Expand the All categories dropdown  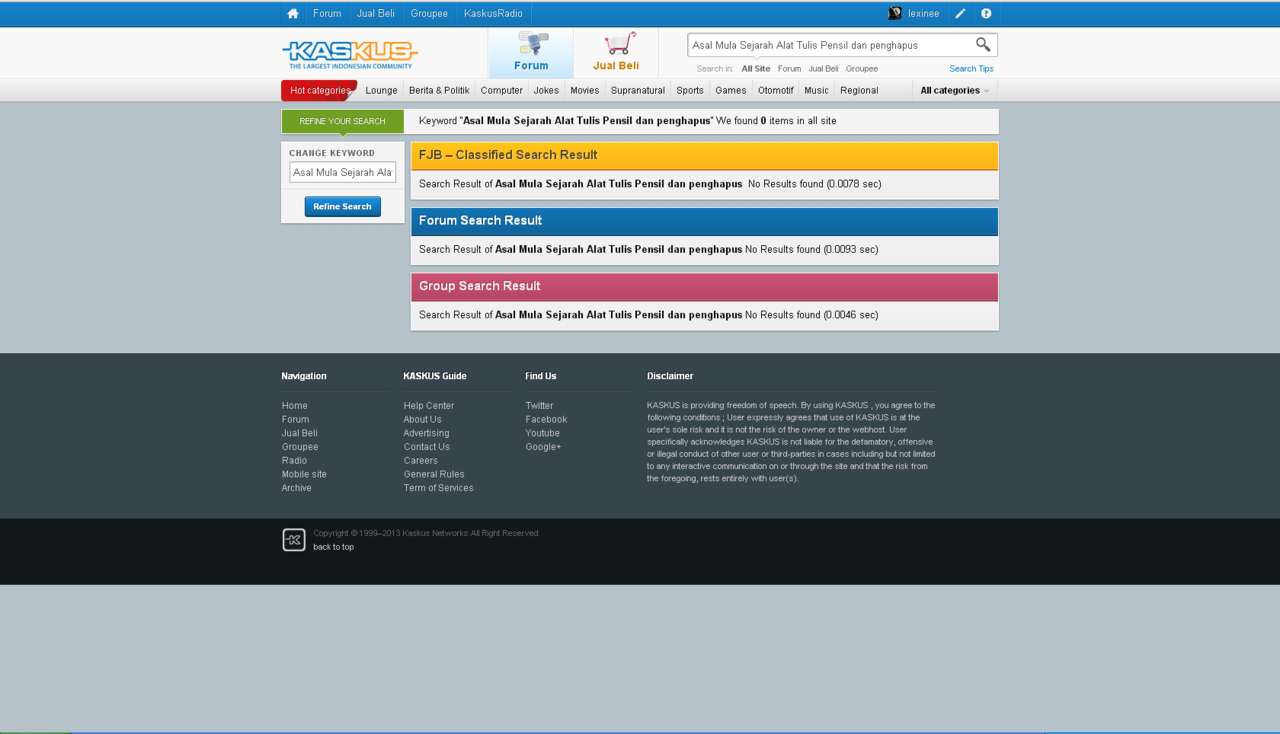click(955, 90)
